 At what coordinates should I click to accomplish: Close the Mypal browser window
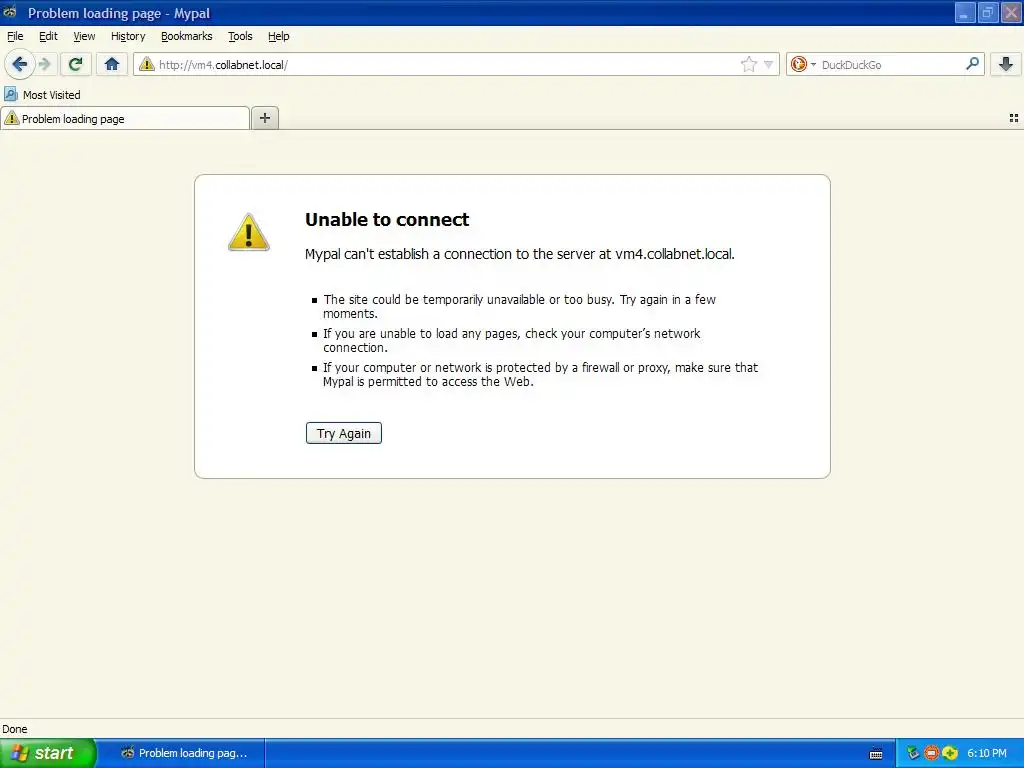(x=1011, y=12)
